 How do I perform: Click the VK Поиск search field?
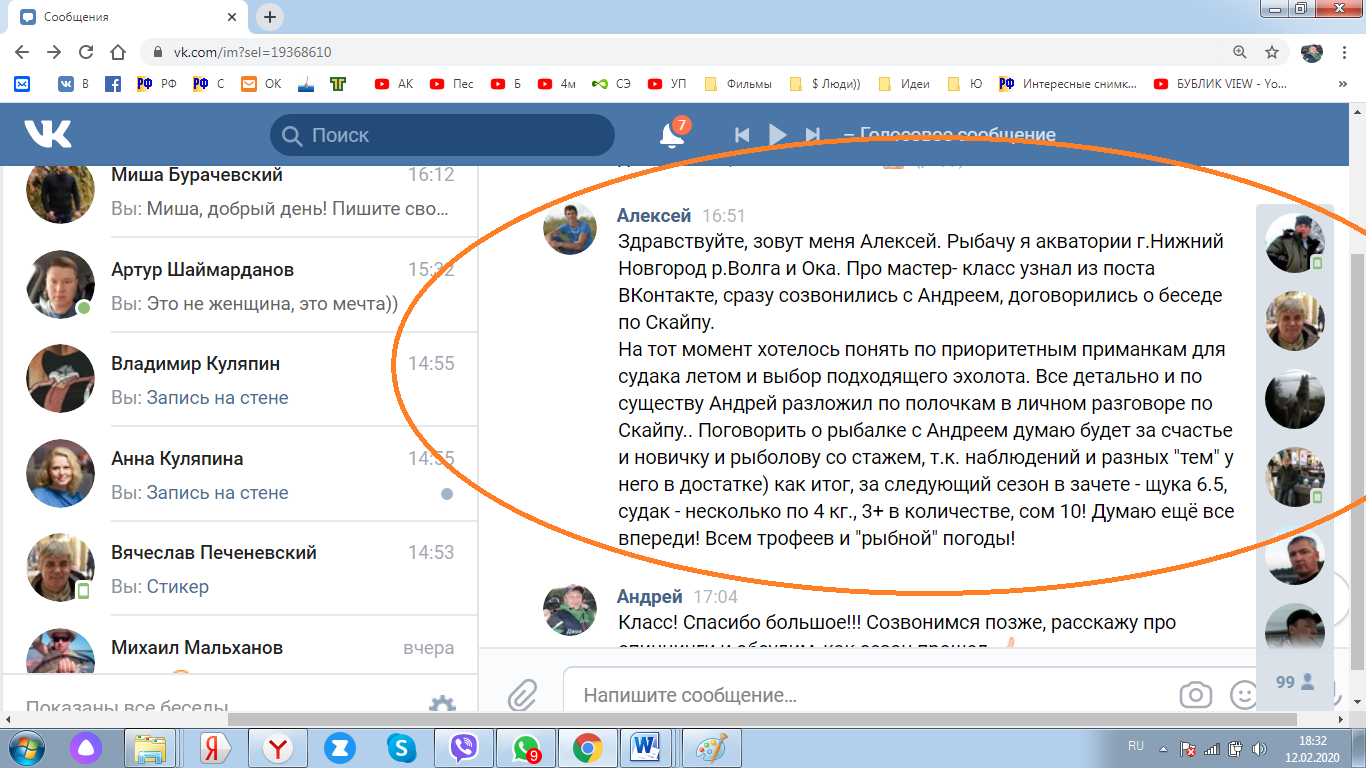(442, 135)
